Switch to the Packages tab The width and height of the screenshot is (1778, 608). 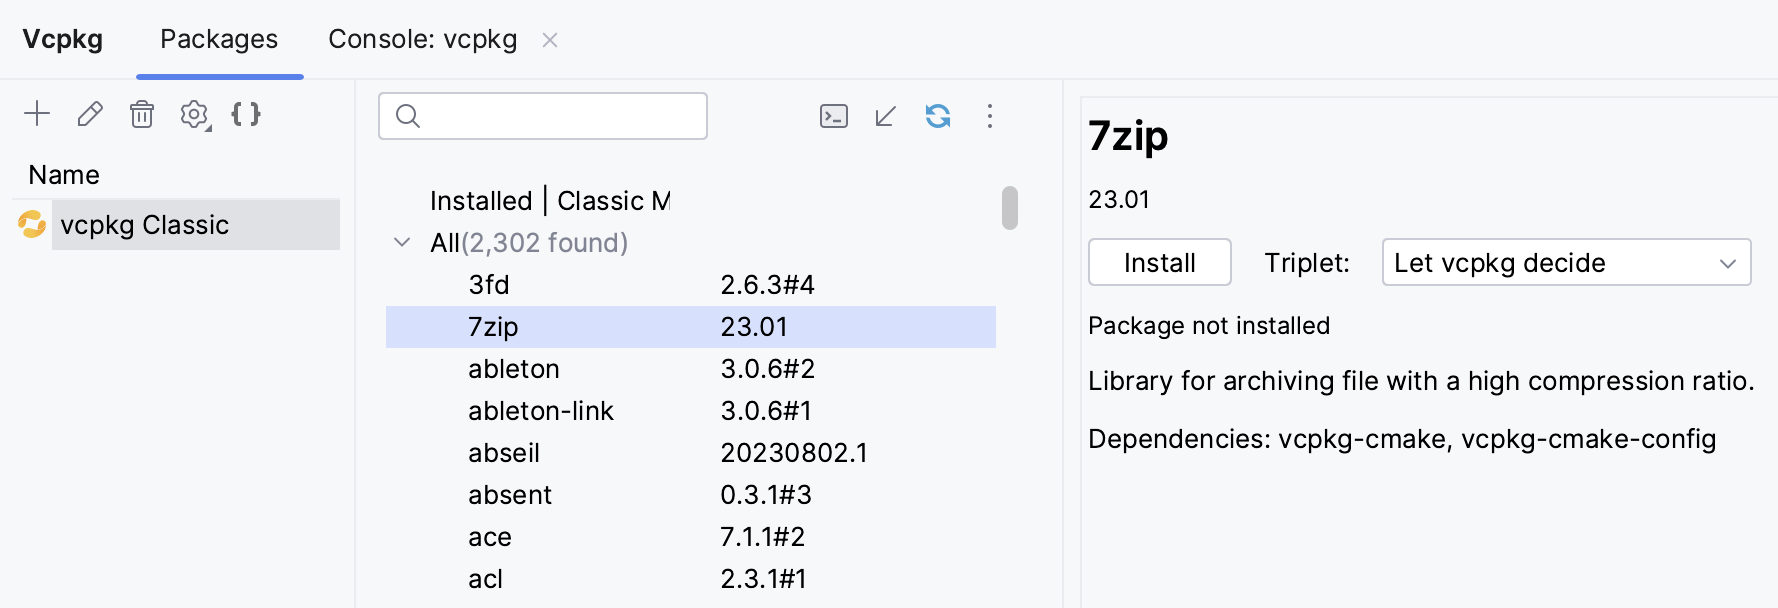click(x=218, y=39)
